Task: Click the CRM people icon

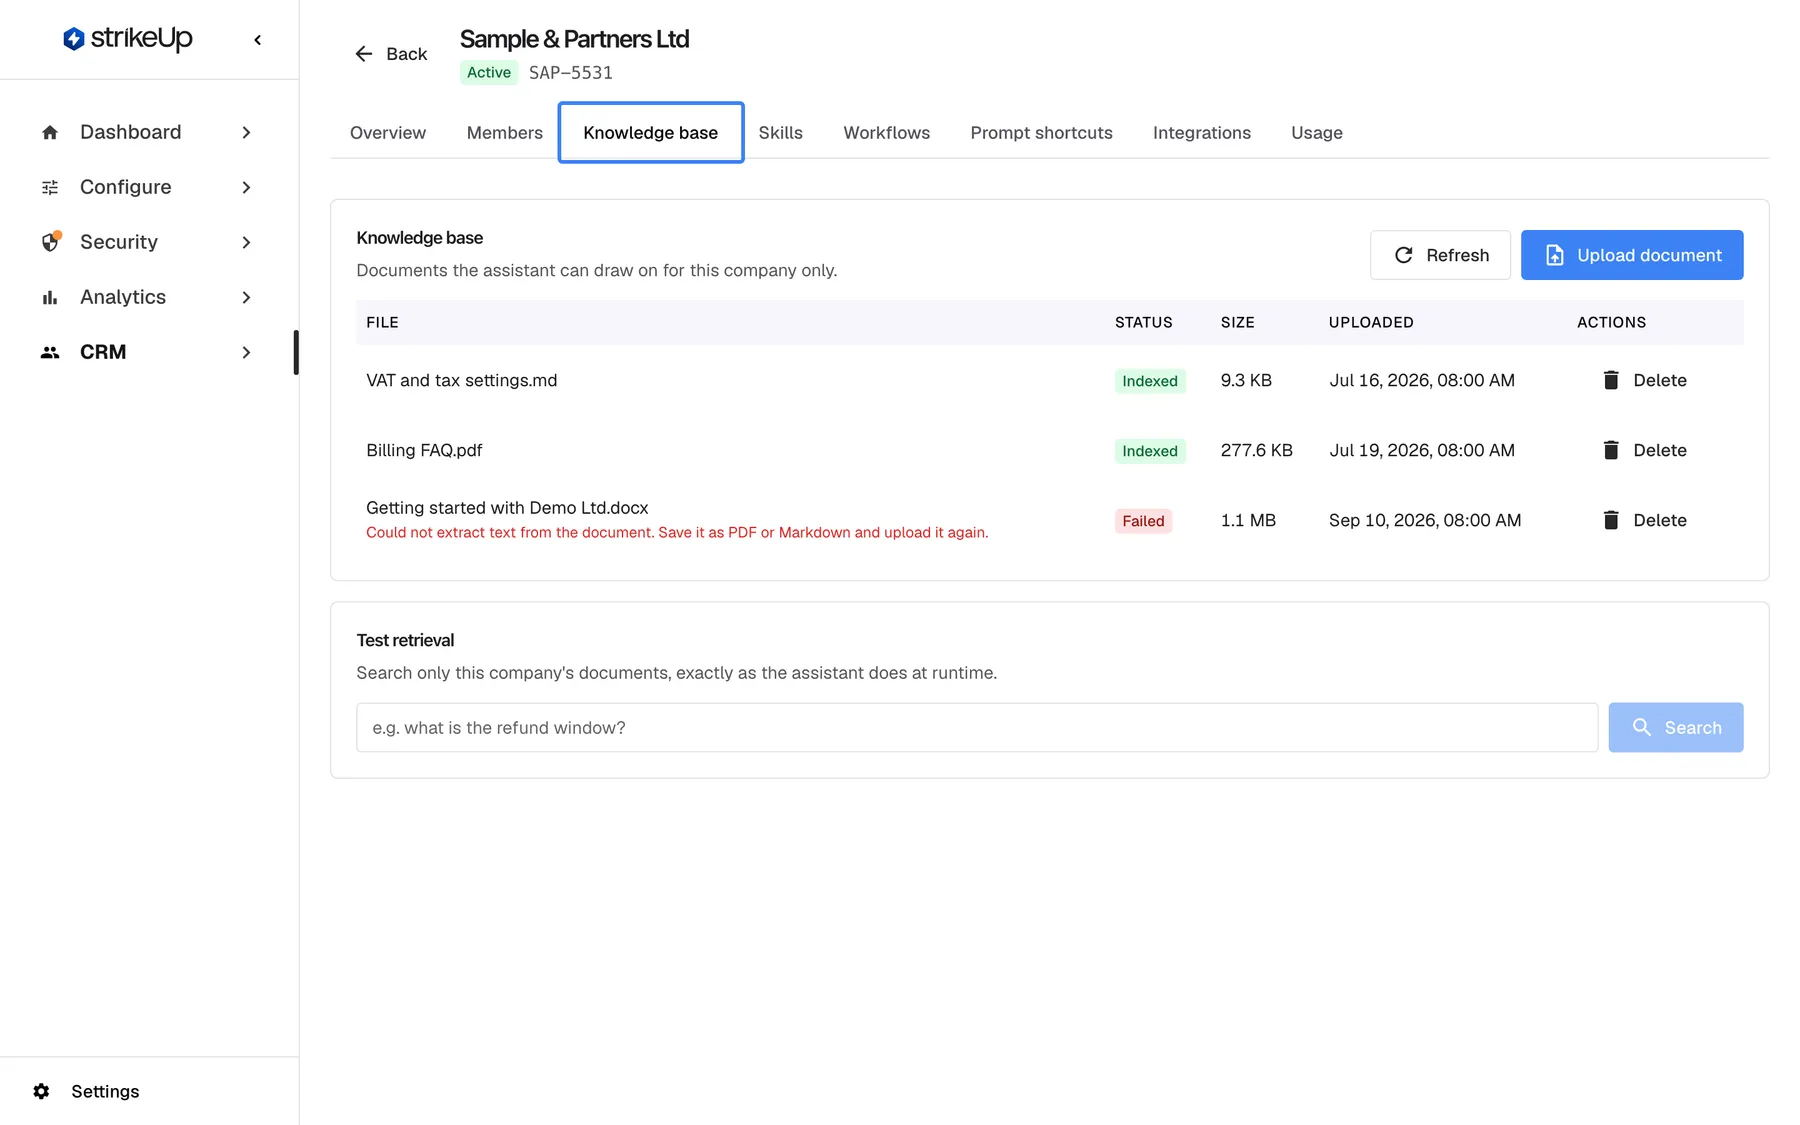Action: [x=50, y=352]
